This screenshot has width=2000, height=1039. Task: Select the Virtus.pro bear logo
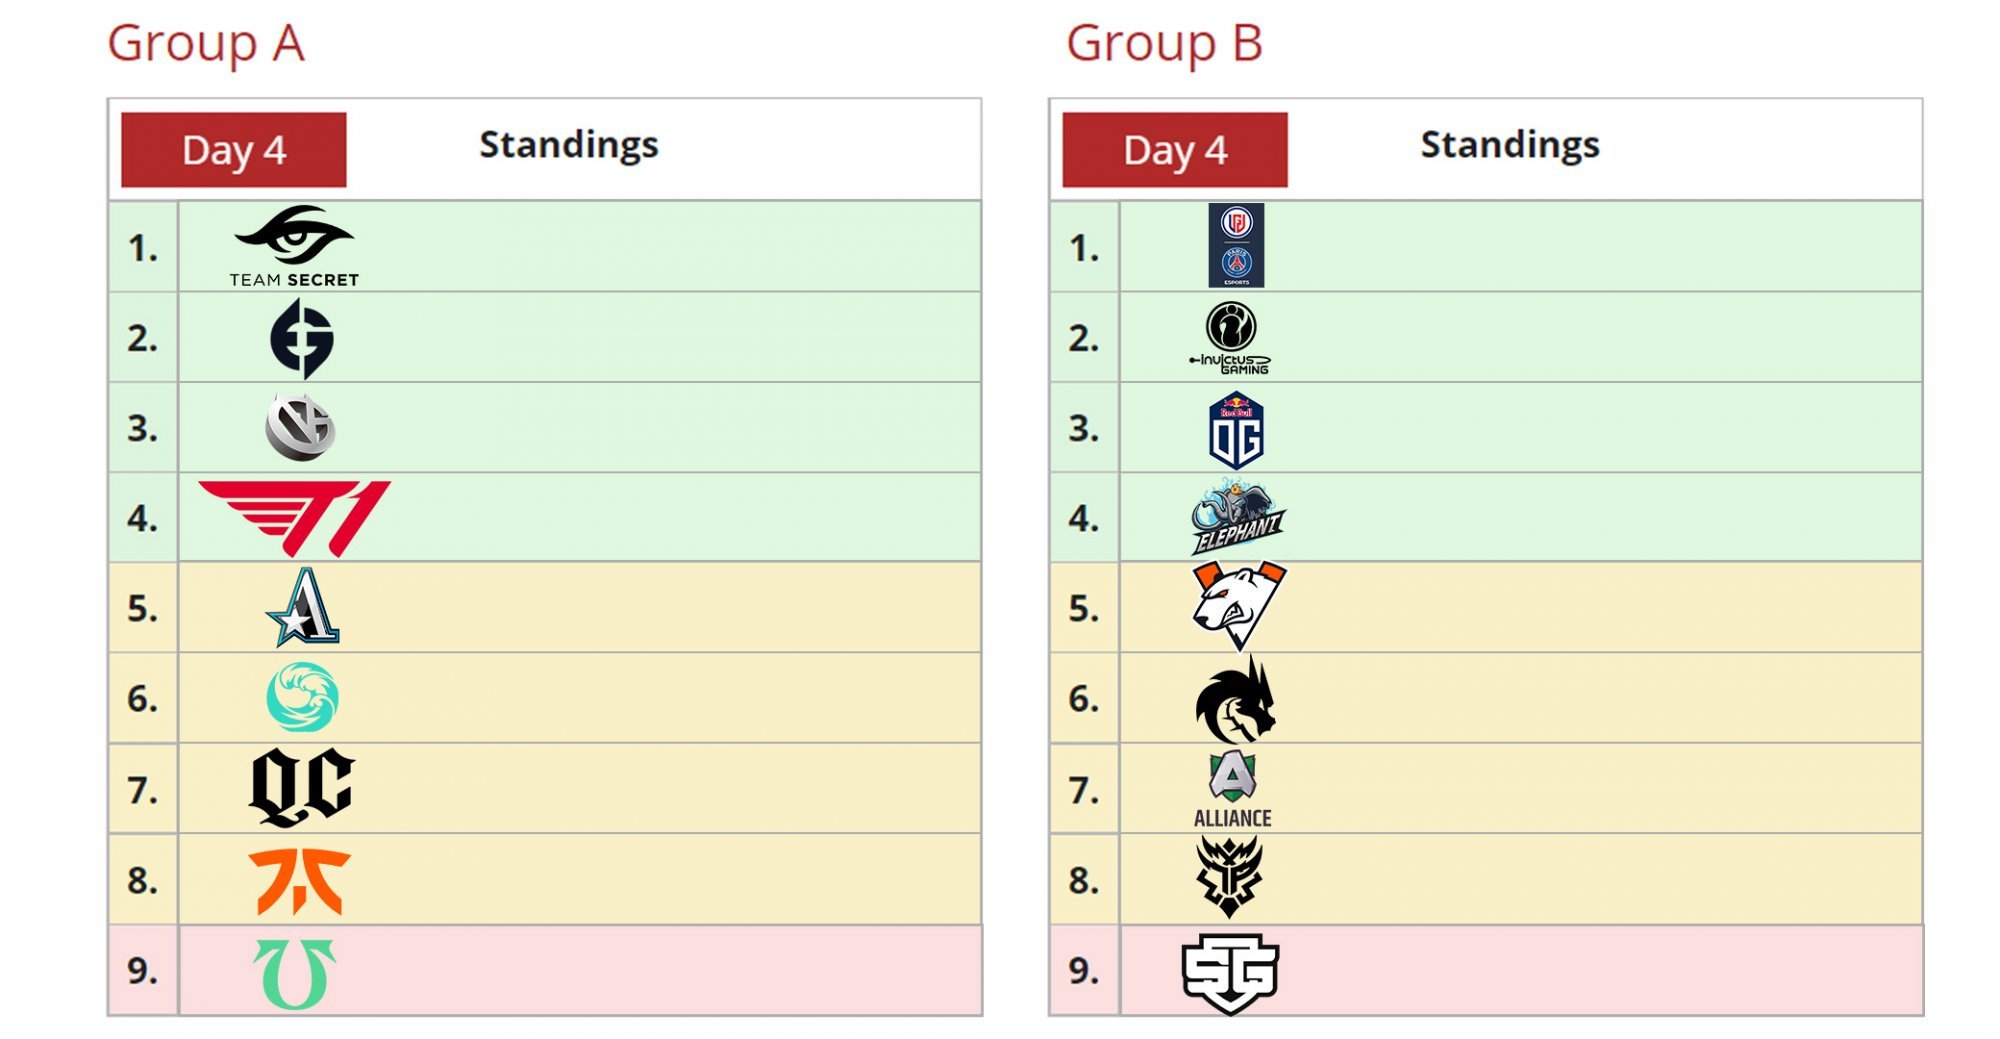pyautogui.click(x=1238, y=605)
